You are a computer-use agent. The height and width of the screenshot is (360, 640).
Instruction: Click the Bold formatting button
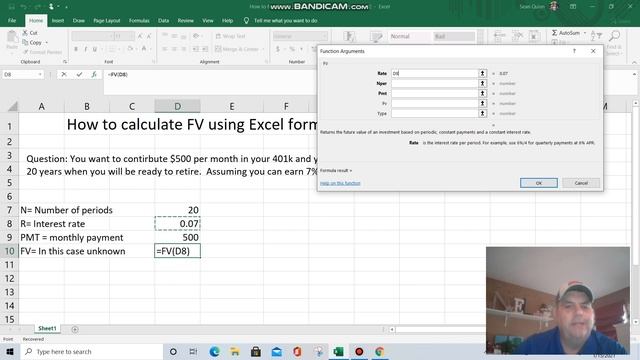[x=76, y=49]
